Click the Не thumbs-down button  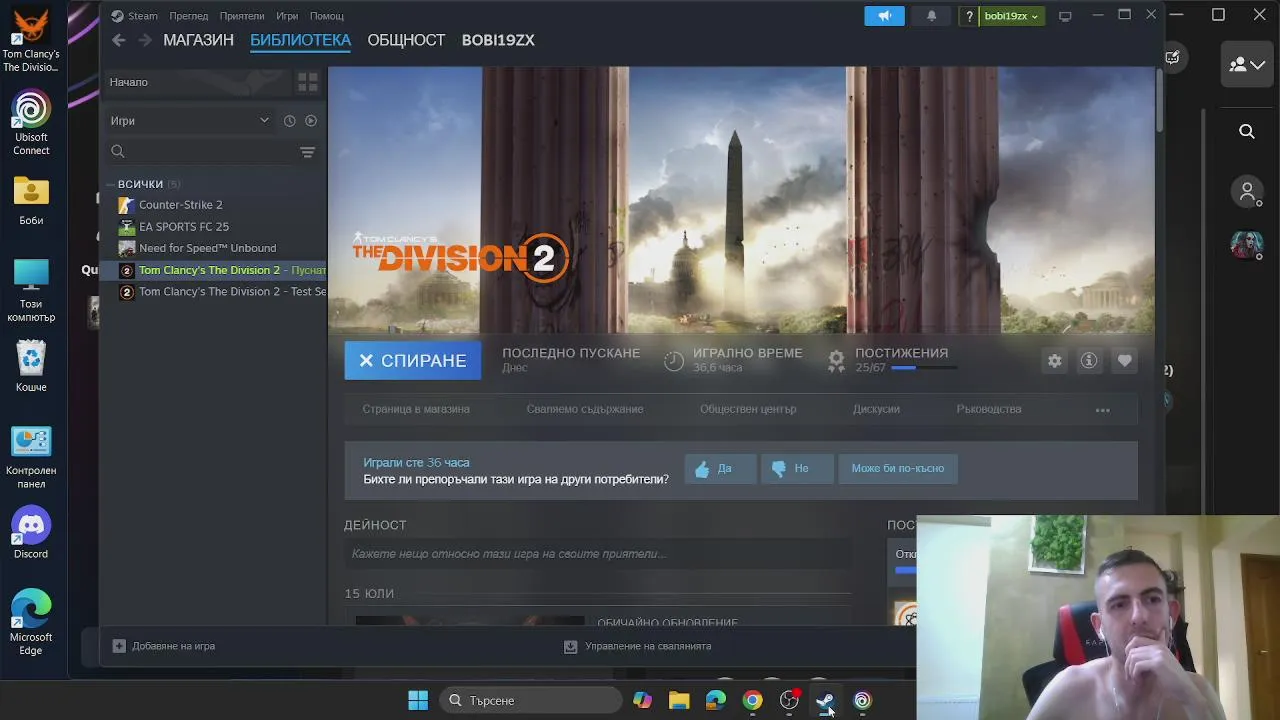pyautogui.click(x=797, y=469)
